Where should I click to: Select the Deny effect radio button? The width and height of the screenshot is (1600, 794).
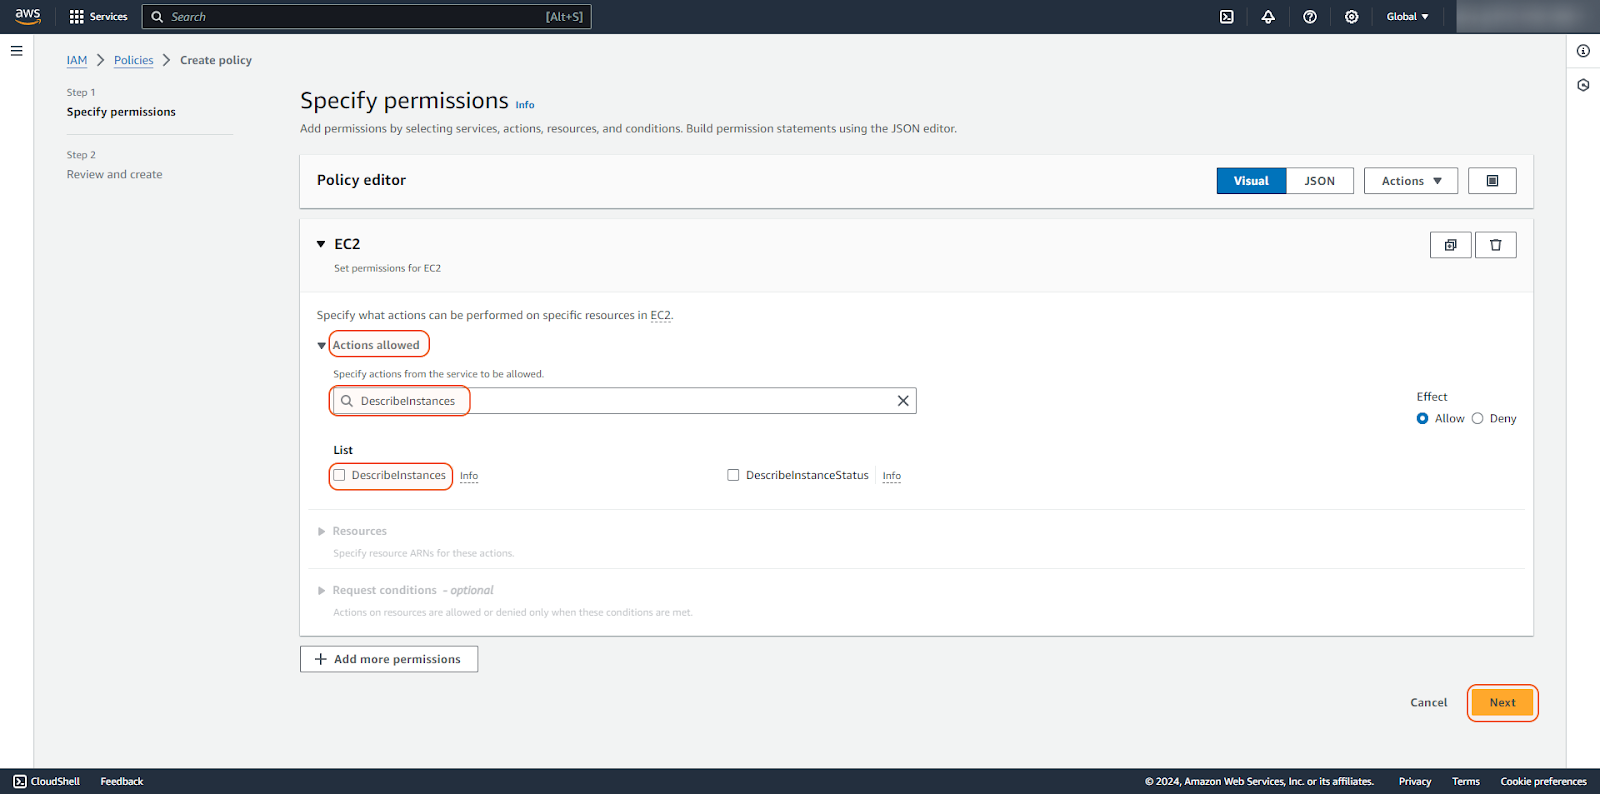click(x=1477, y=419)
